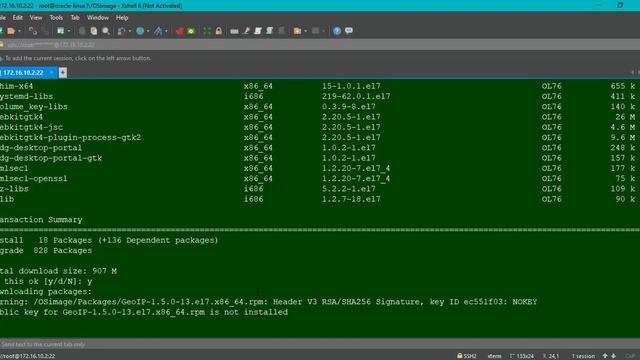Screen dimensions: 640x360
Task: Open the Tools menu
Action: [x=56, y=18]
